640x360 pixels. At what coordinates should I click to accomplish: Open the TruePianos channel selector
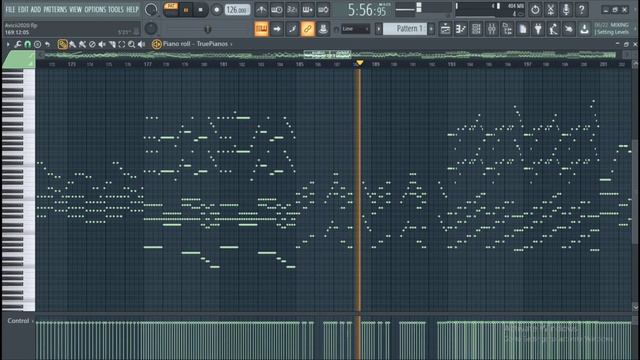pos(214,44)
